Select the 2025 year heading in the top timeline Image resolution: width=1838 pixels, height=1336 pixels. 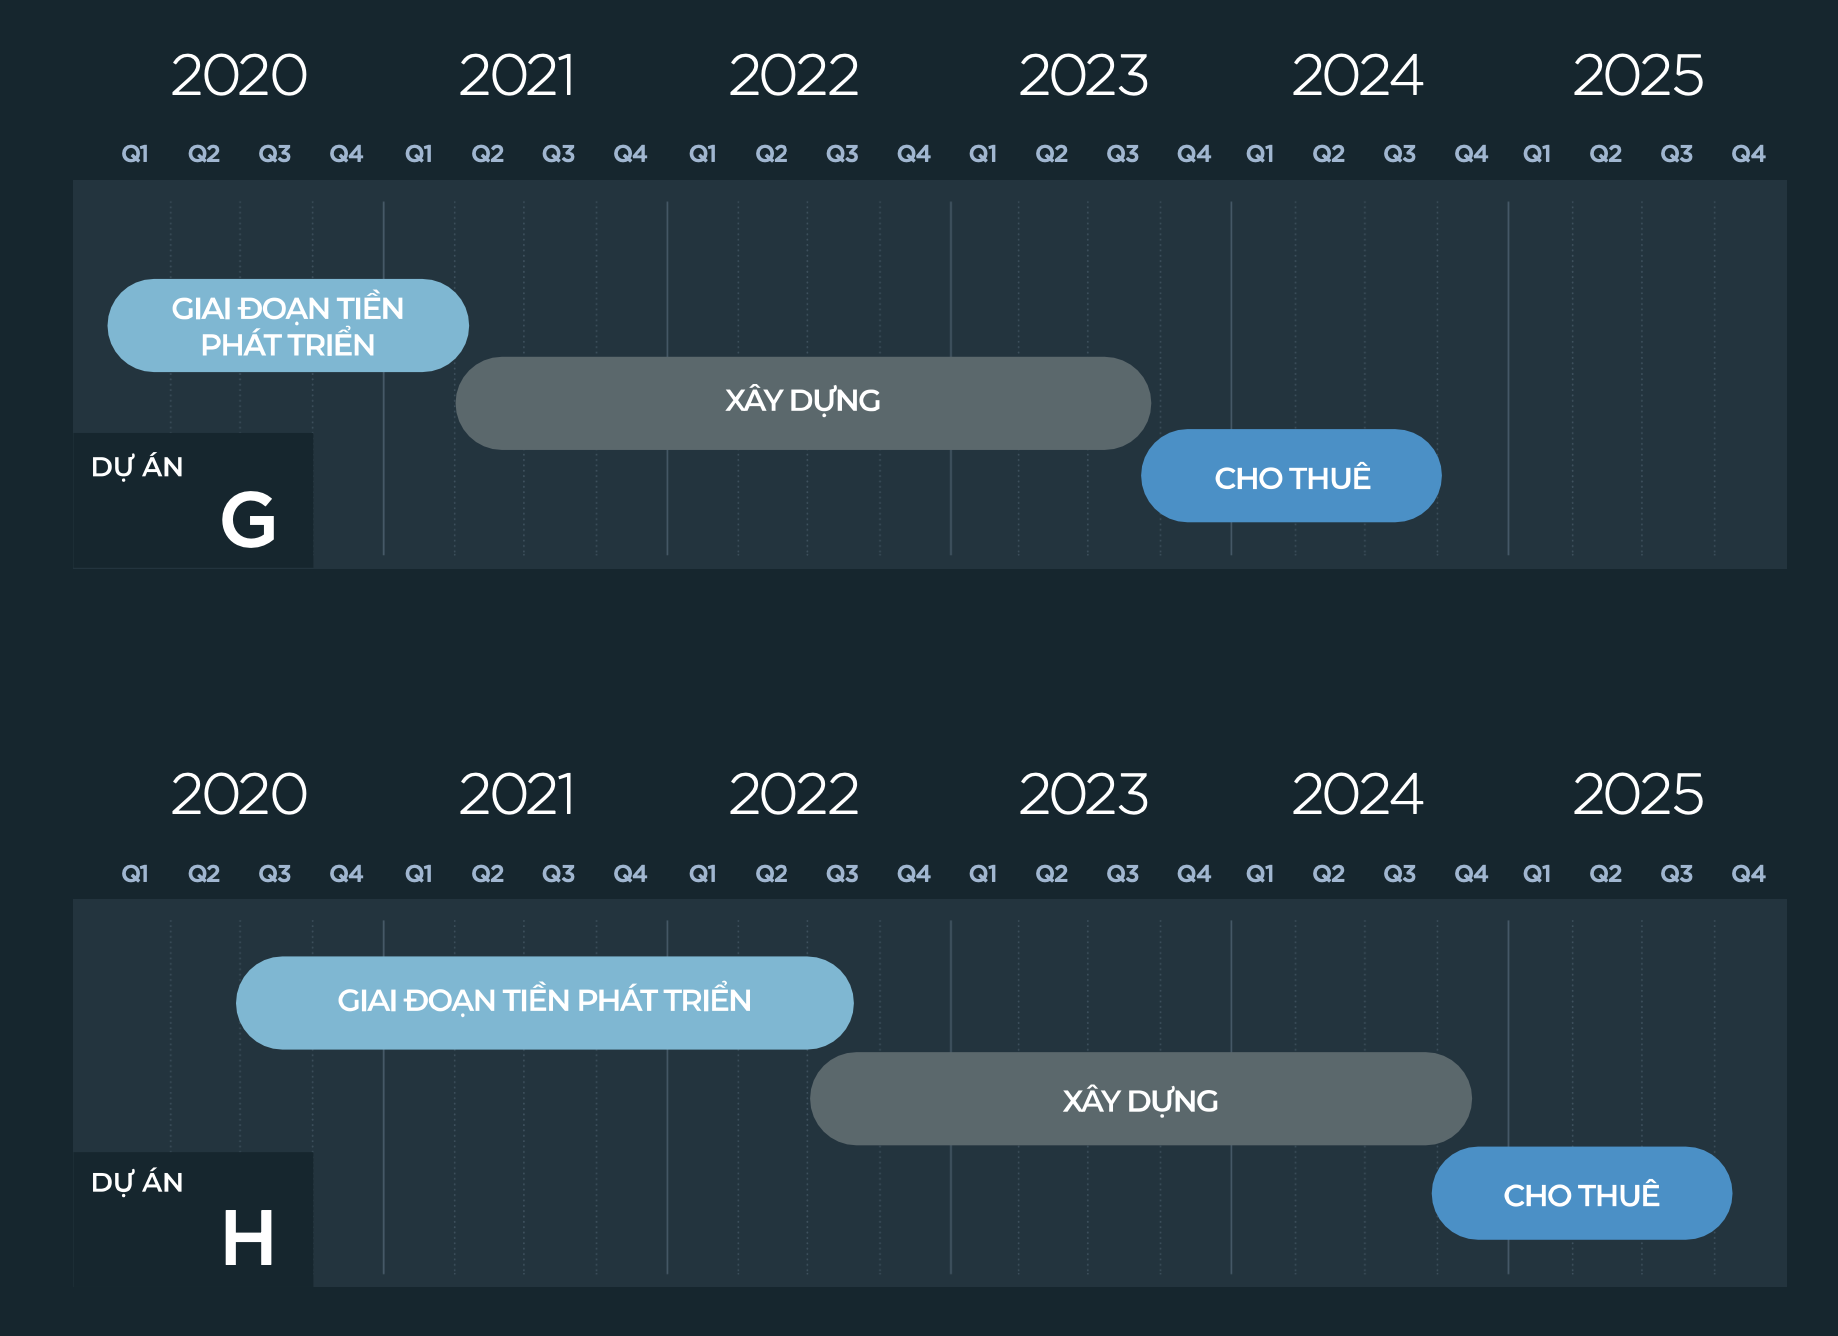[1637, 76]
